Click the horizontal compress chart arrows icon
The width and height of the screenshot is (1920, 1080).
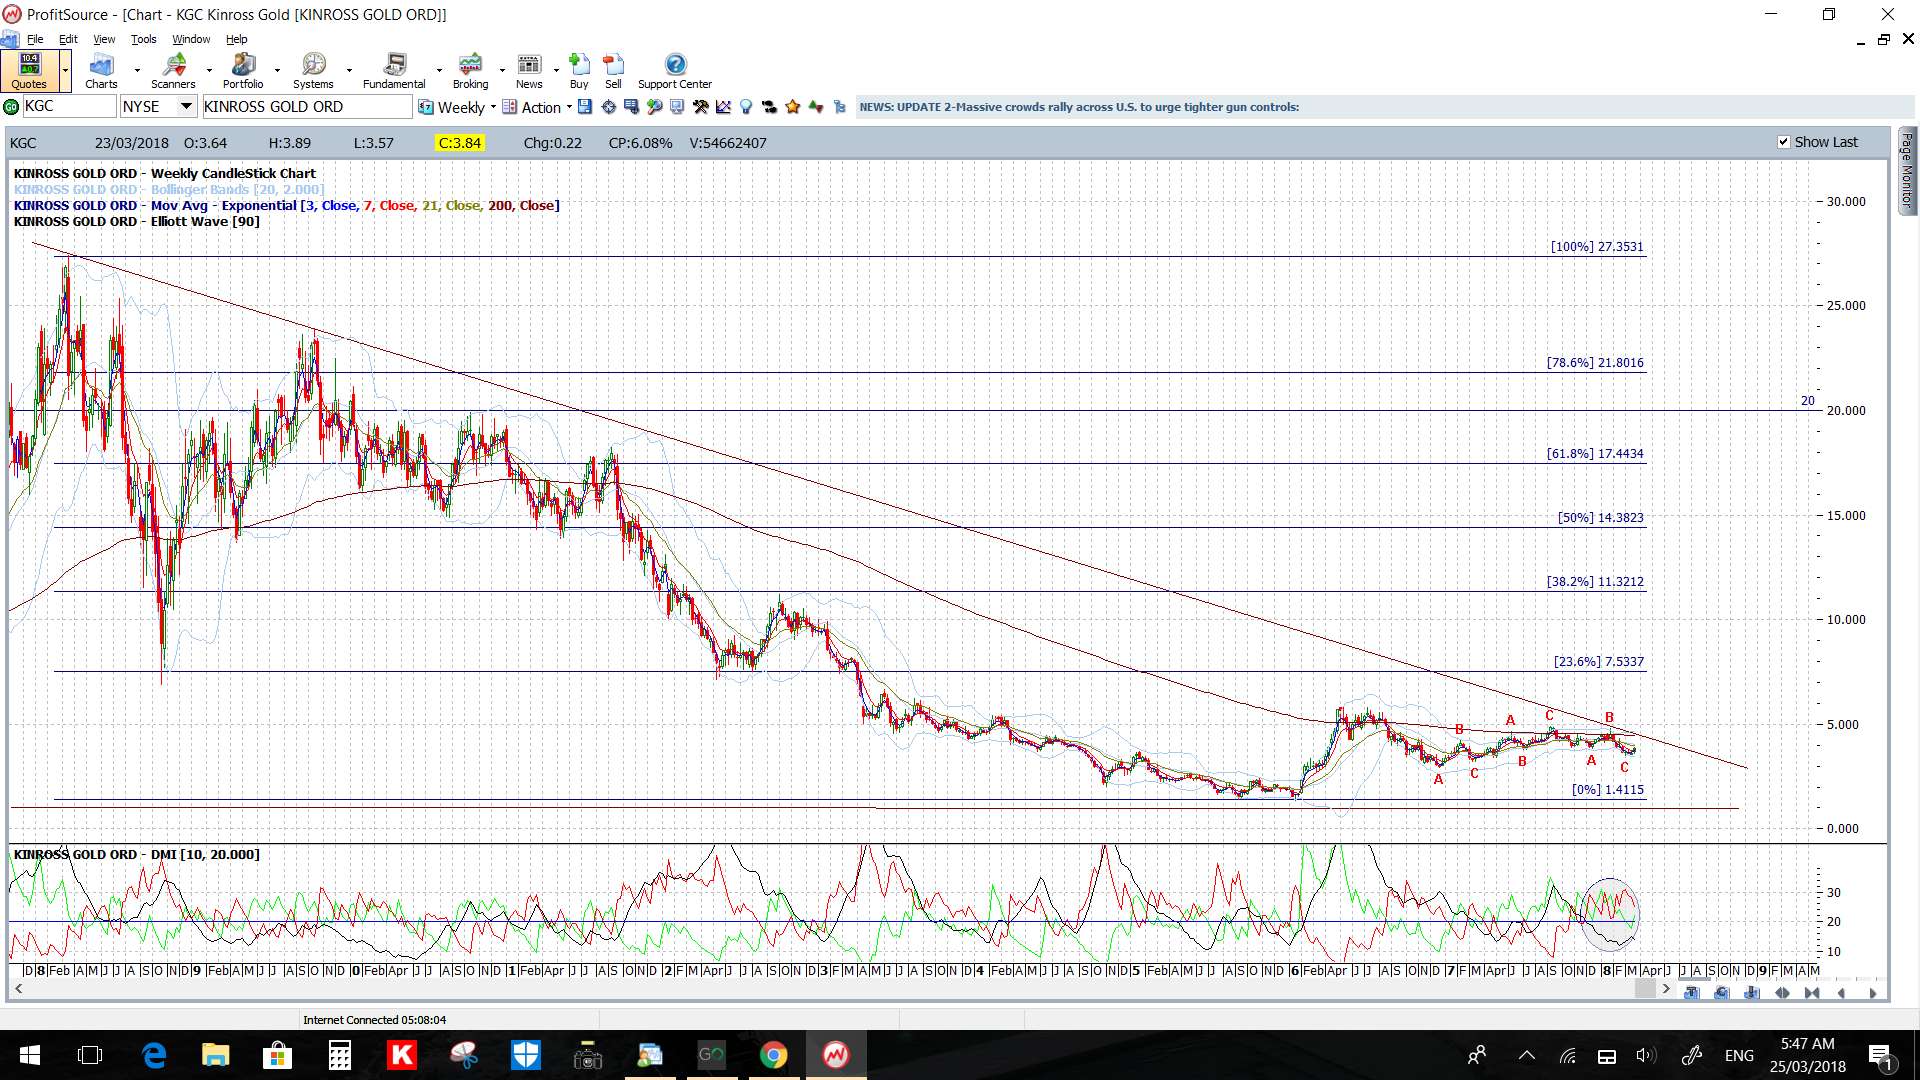coord(1812,993)
